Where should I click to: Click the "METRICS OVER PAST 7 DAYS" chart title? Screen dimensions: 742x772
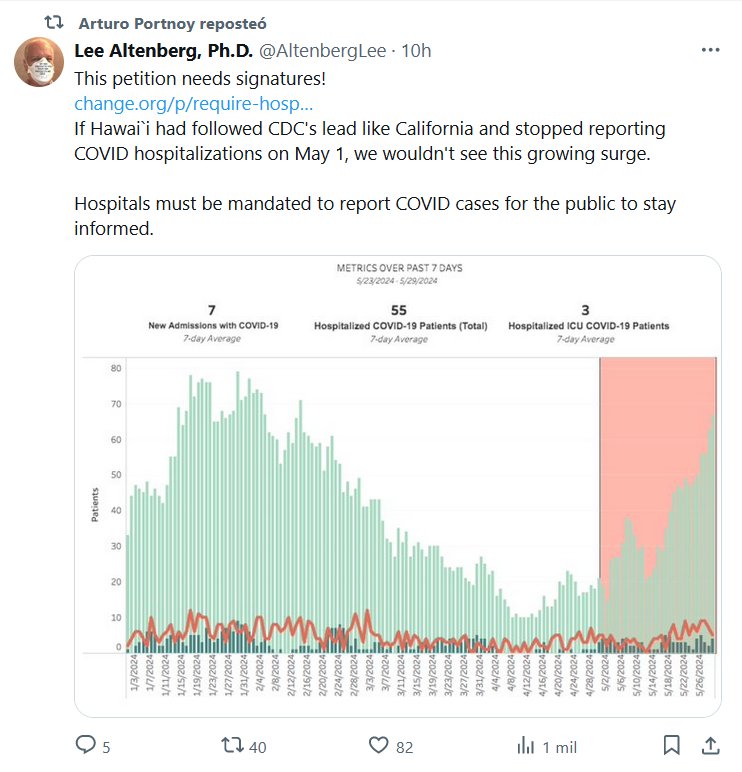[400, 268]
